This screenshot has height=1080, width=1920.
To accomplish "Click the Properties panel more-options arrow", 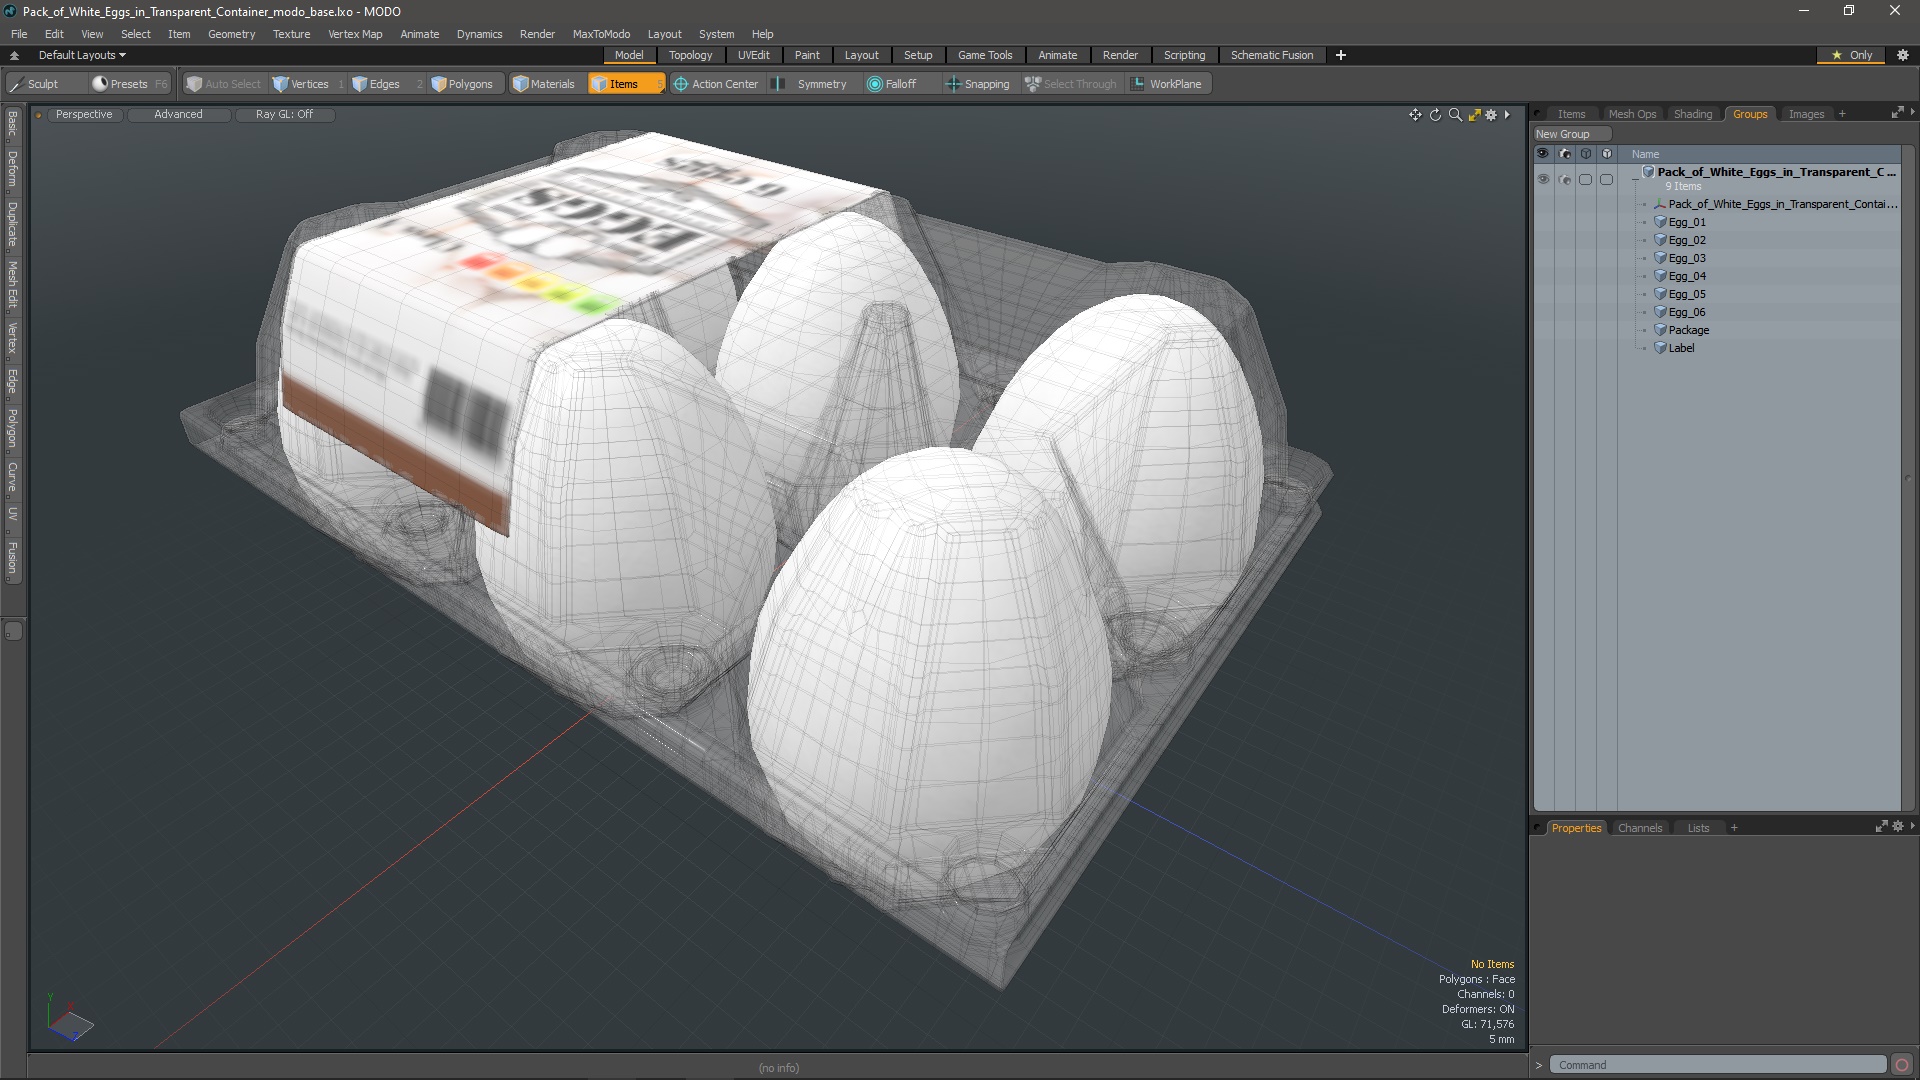I will [1912, 827].
